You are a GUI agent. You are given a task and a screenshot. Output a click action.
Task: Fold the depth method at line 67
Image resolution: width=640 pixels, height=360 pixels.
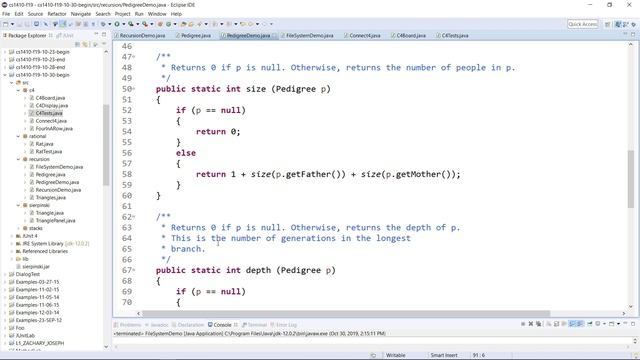[x=134, y=270]
